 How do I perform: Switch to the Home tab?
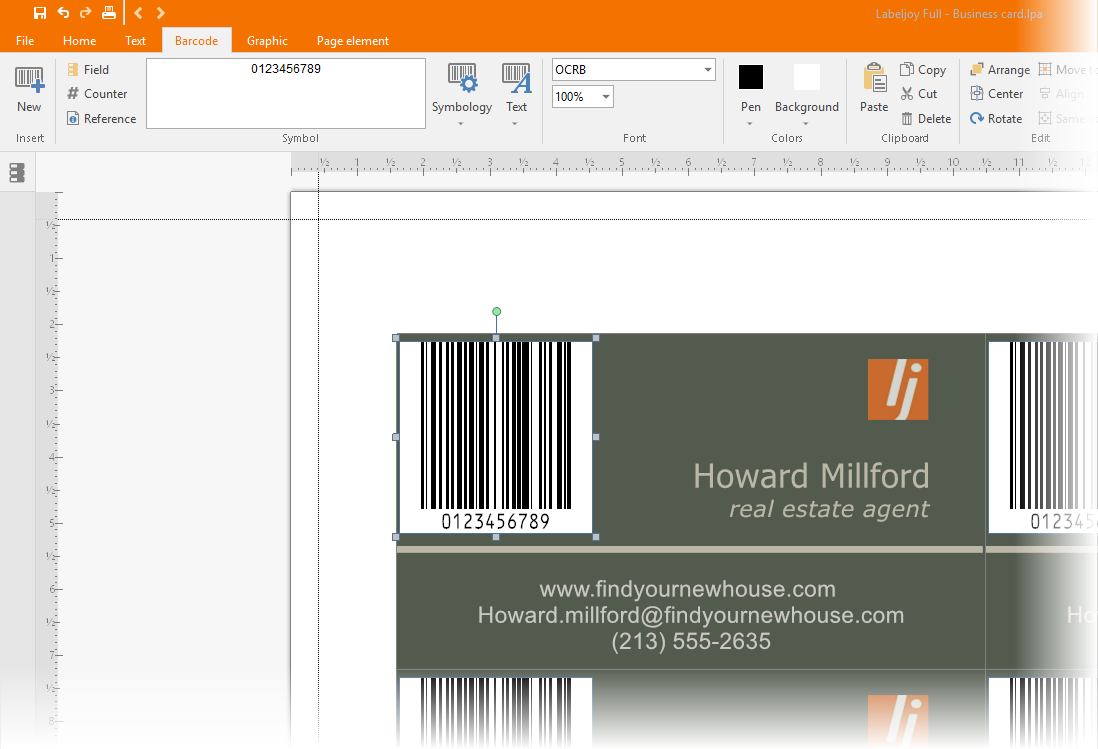pos(79,41)
